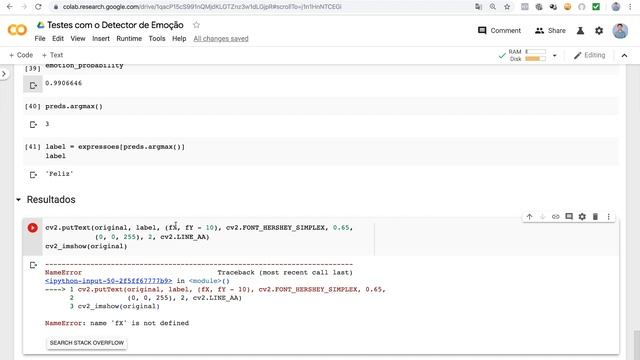
Task: Click All changes saved link
Action: point(221,39)
